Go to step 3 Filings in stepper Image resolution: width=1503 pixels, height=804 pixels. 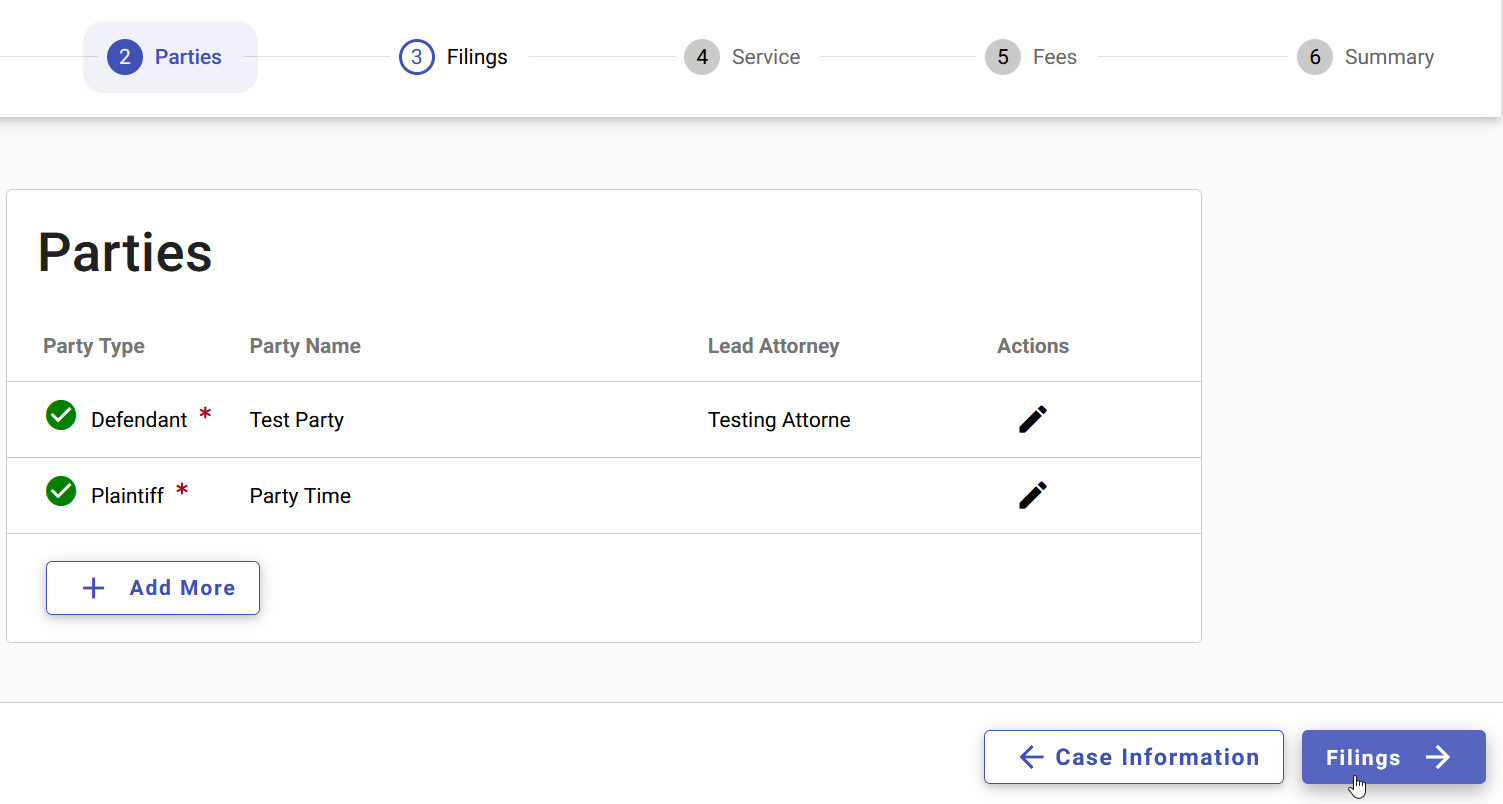pyautogui.click(x=453, y=57)
